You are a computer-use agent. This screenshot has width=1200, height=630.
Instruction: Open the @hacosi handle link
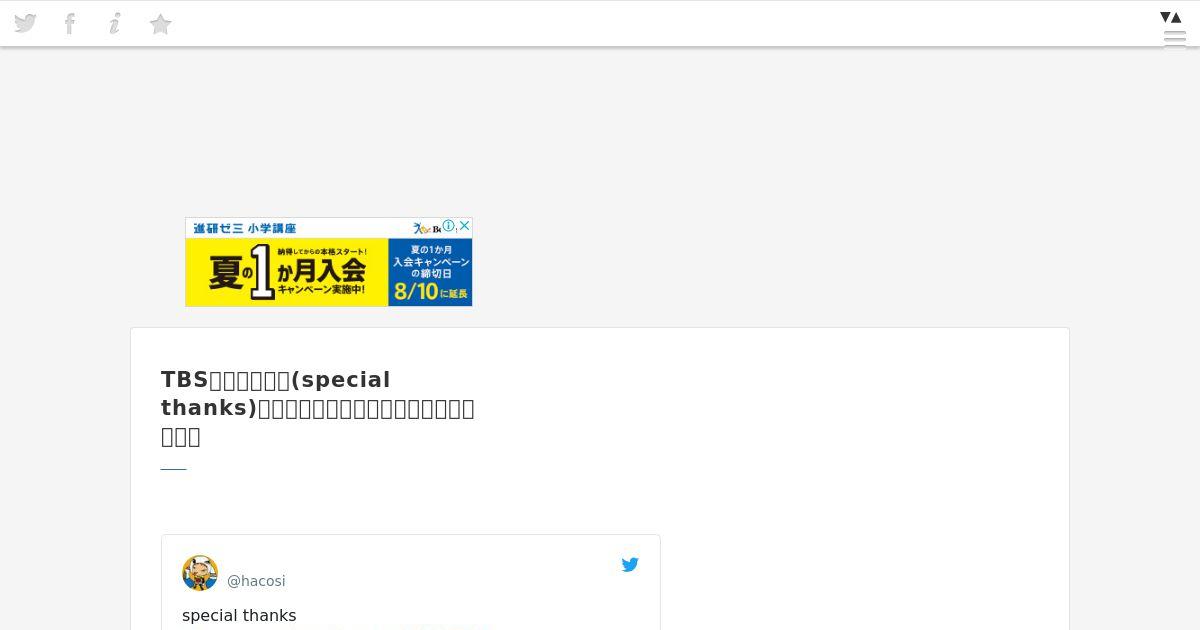(x=256, y=581)
